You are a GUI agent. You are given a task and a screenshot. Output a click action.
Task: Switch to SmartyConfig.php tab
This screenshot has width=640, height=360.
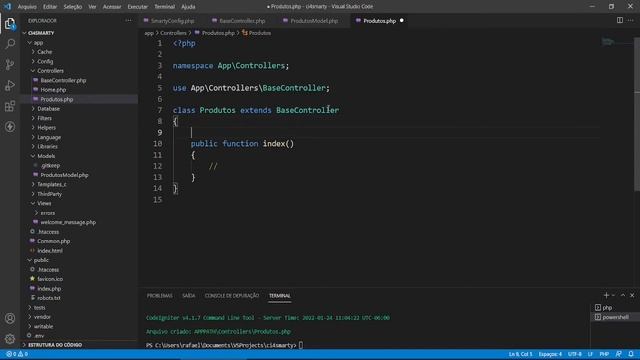(172, 20)
